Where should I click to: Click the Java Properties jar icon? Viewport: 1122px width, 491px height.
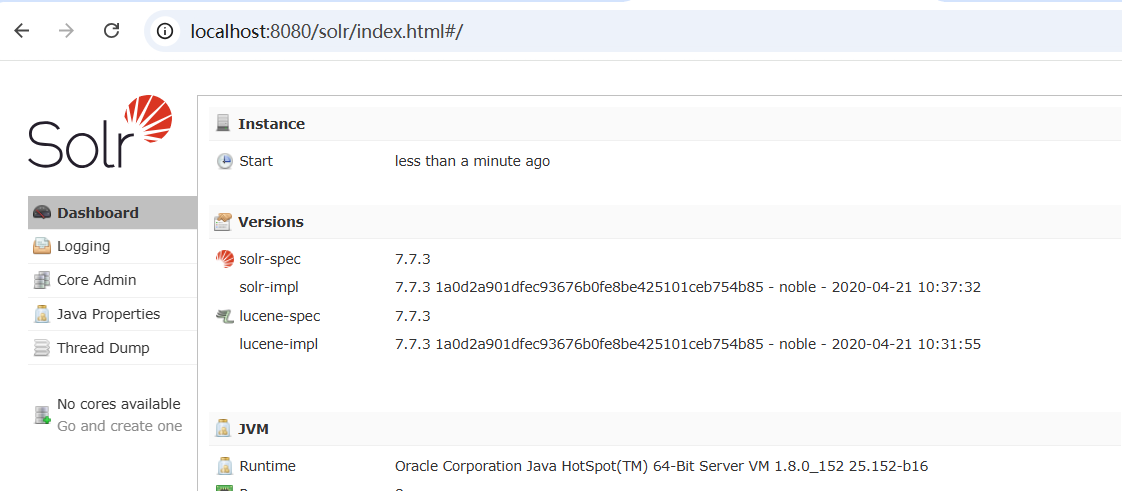point(42,314)
